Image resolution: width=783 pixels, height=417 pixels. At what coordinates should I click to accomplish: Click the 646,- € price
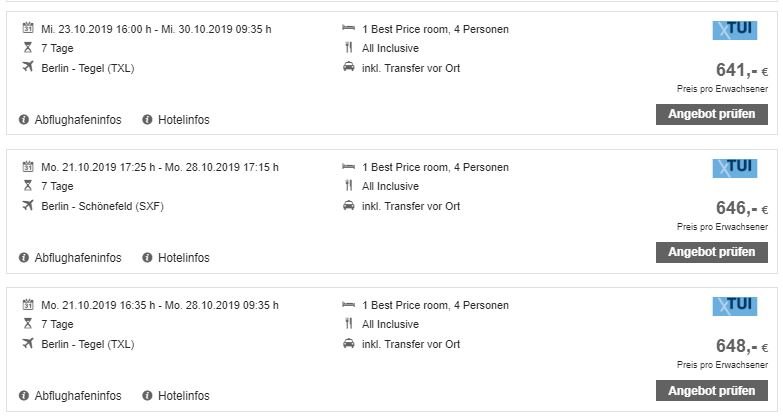coord(742,208)
